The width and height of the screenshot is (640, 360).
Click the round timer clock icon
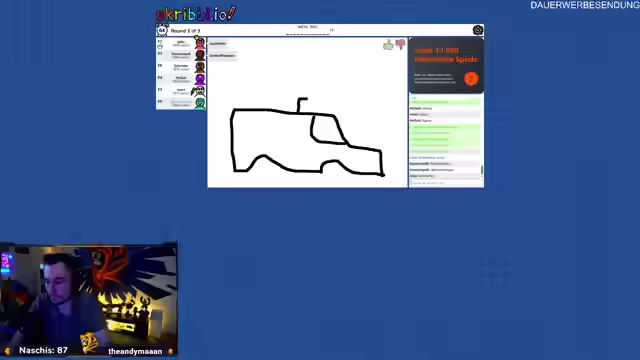coord(162,30)
